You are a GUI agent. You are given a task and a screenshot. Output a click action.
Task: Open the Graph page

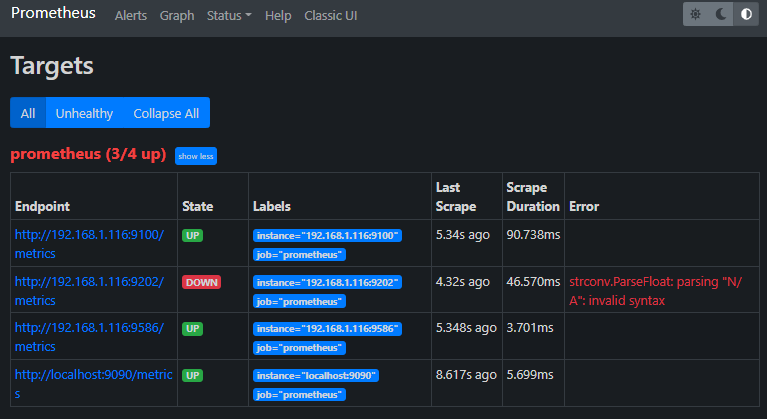click(x=177, y=16)
